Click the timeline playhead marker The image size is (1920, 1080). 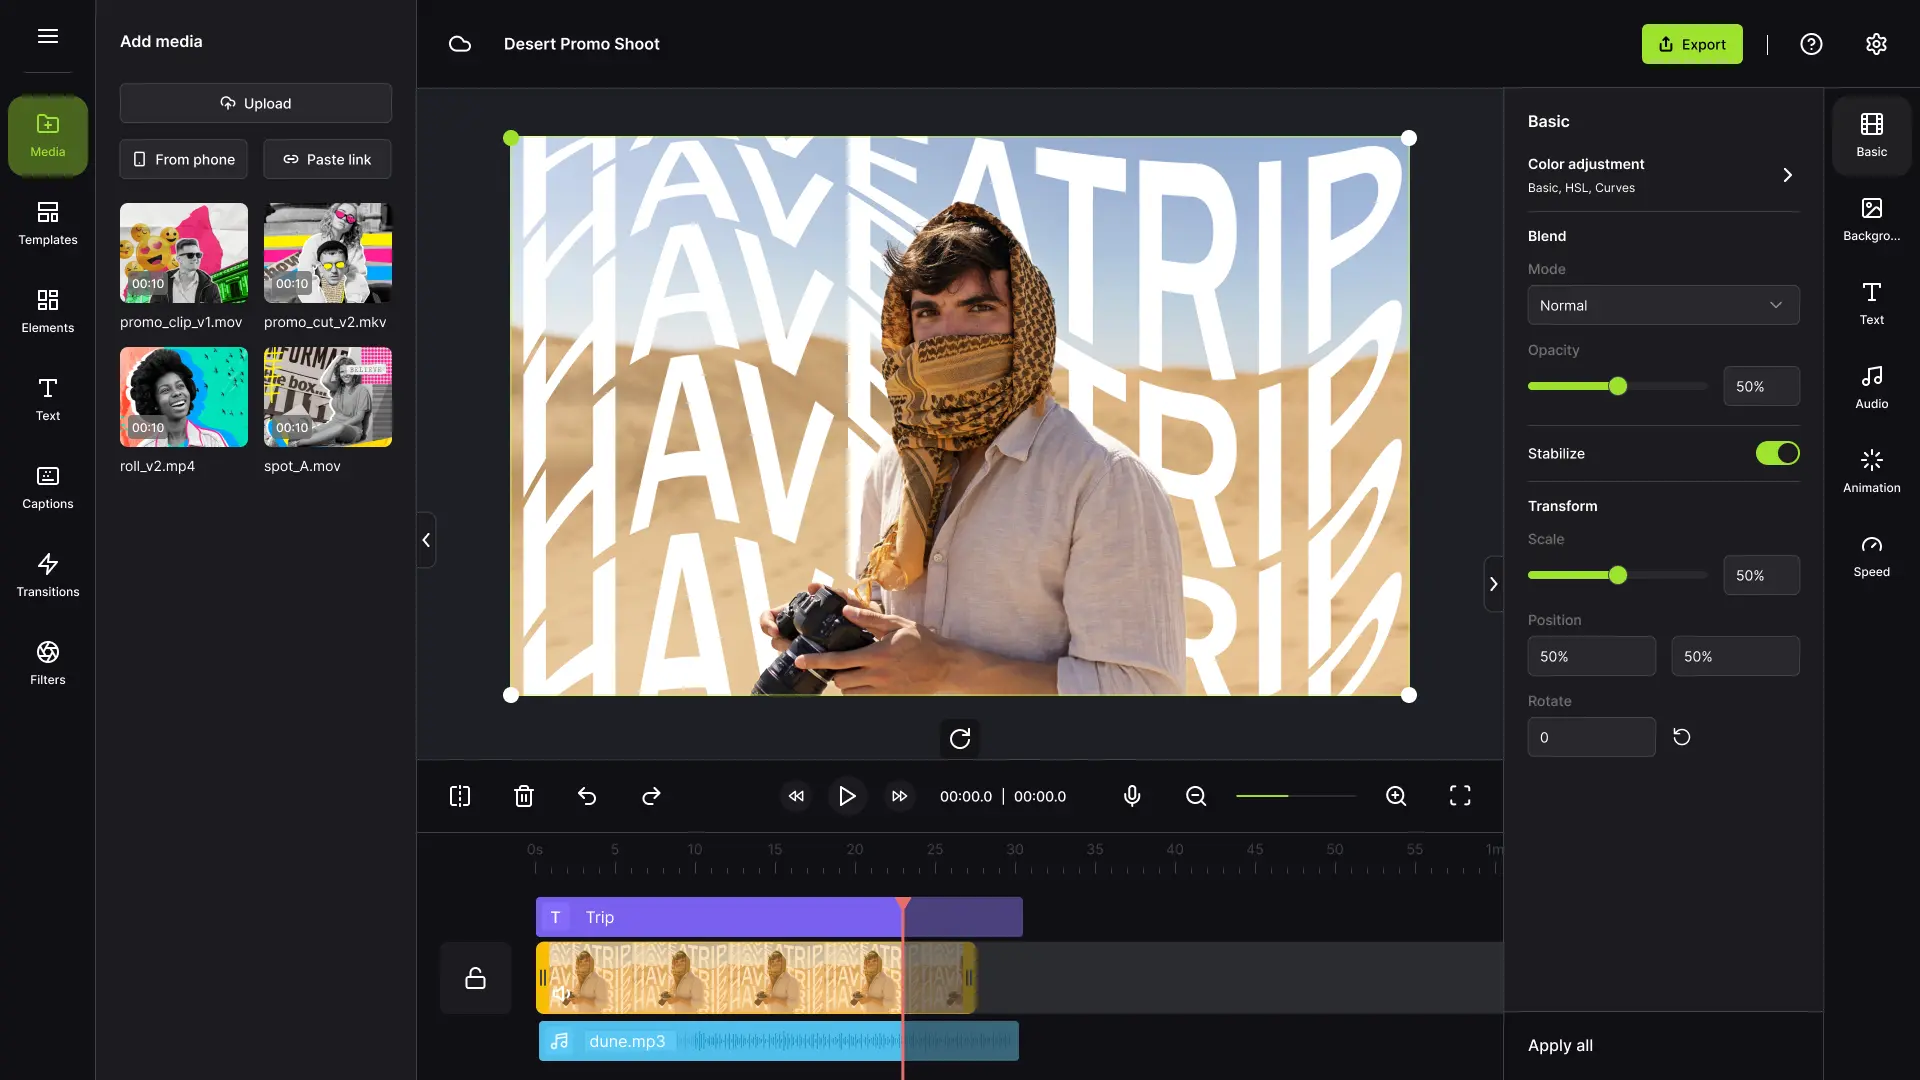[x=903, y=904]
